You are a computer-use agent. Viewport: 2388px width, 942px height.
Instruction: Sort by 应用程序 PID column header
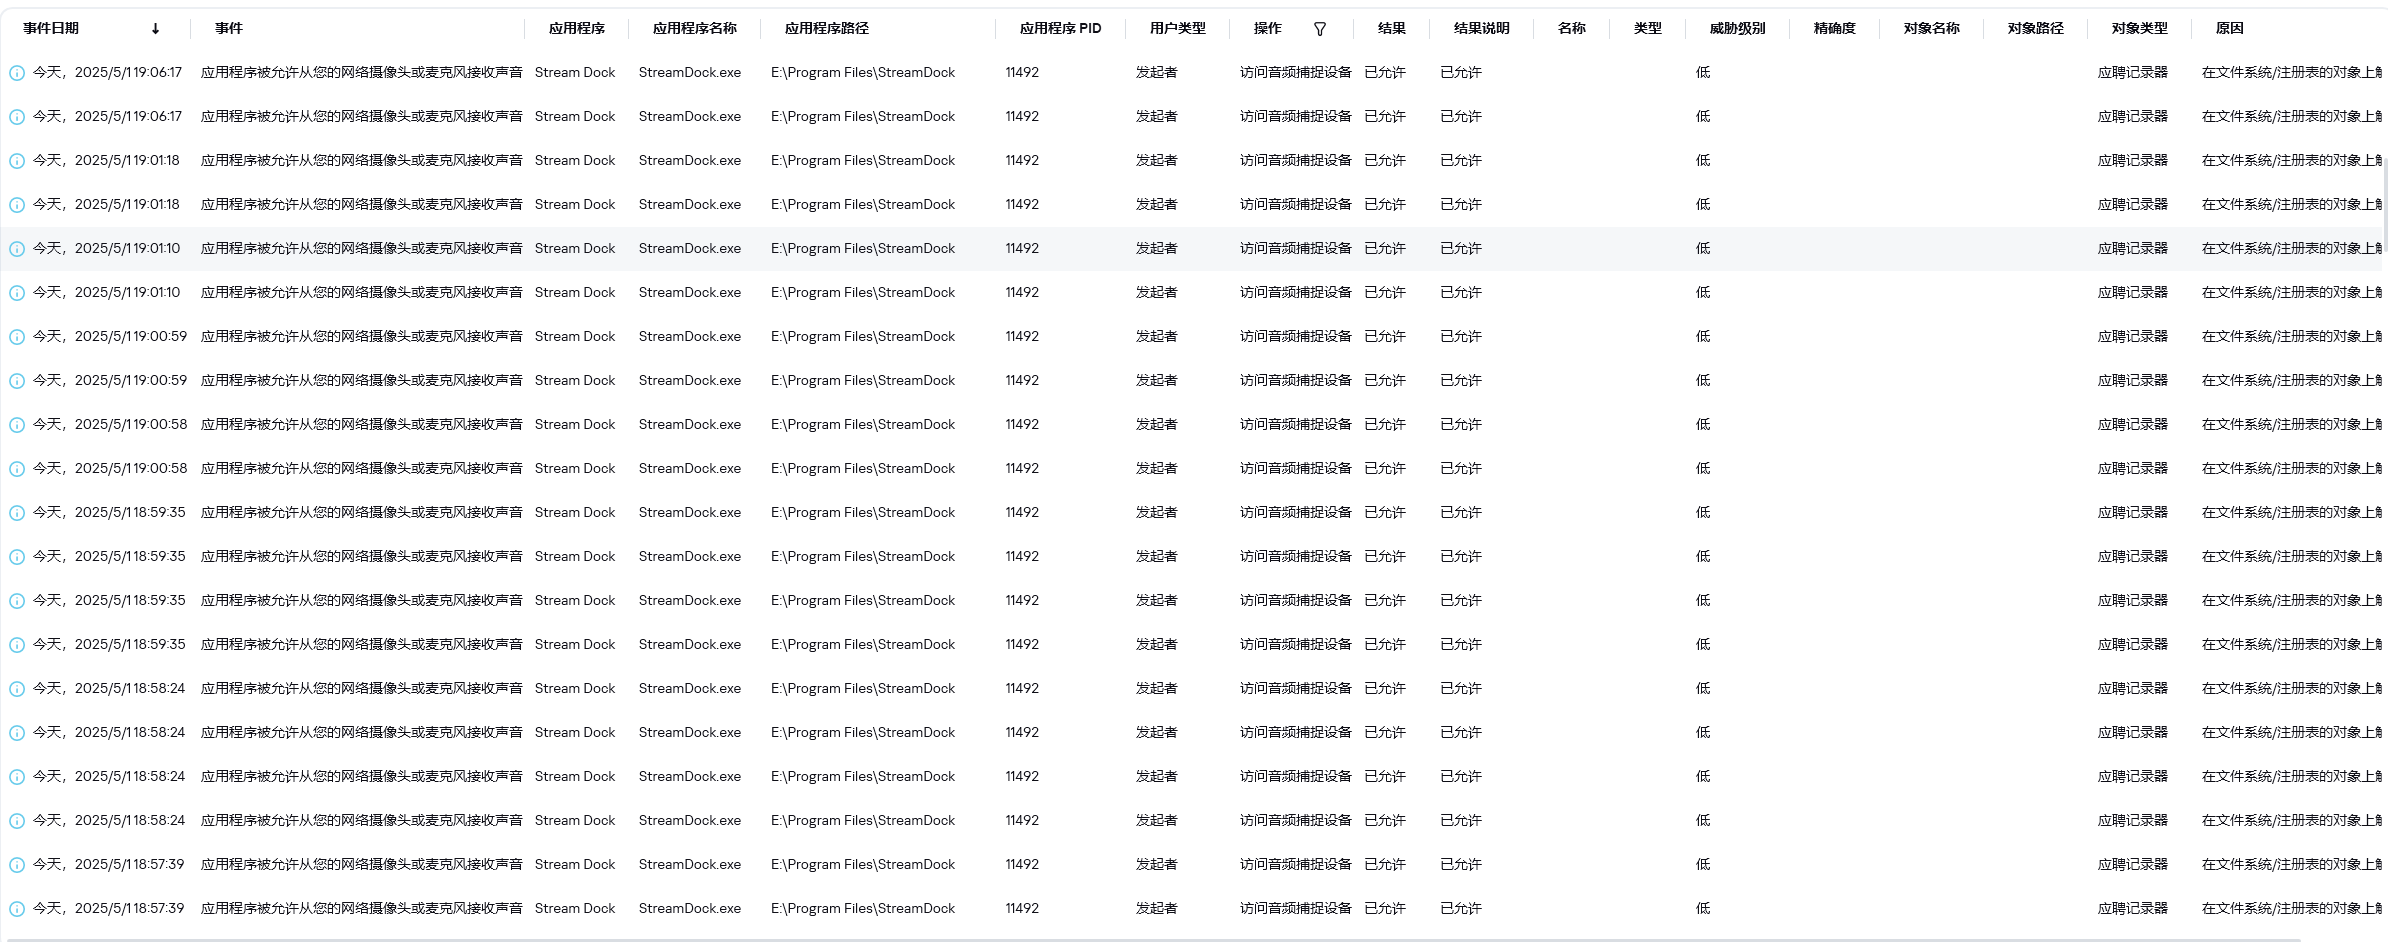click(1060, 28)
